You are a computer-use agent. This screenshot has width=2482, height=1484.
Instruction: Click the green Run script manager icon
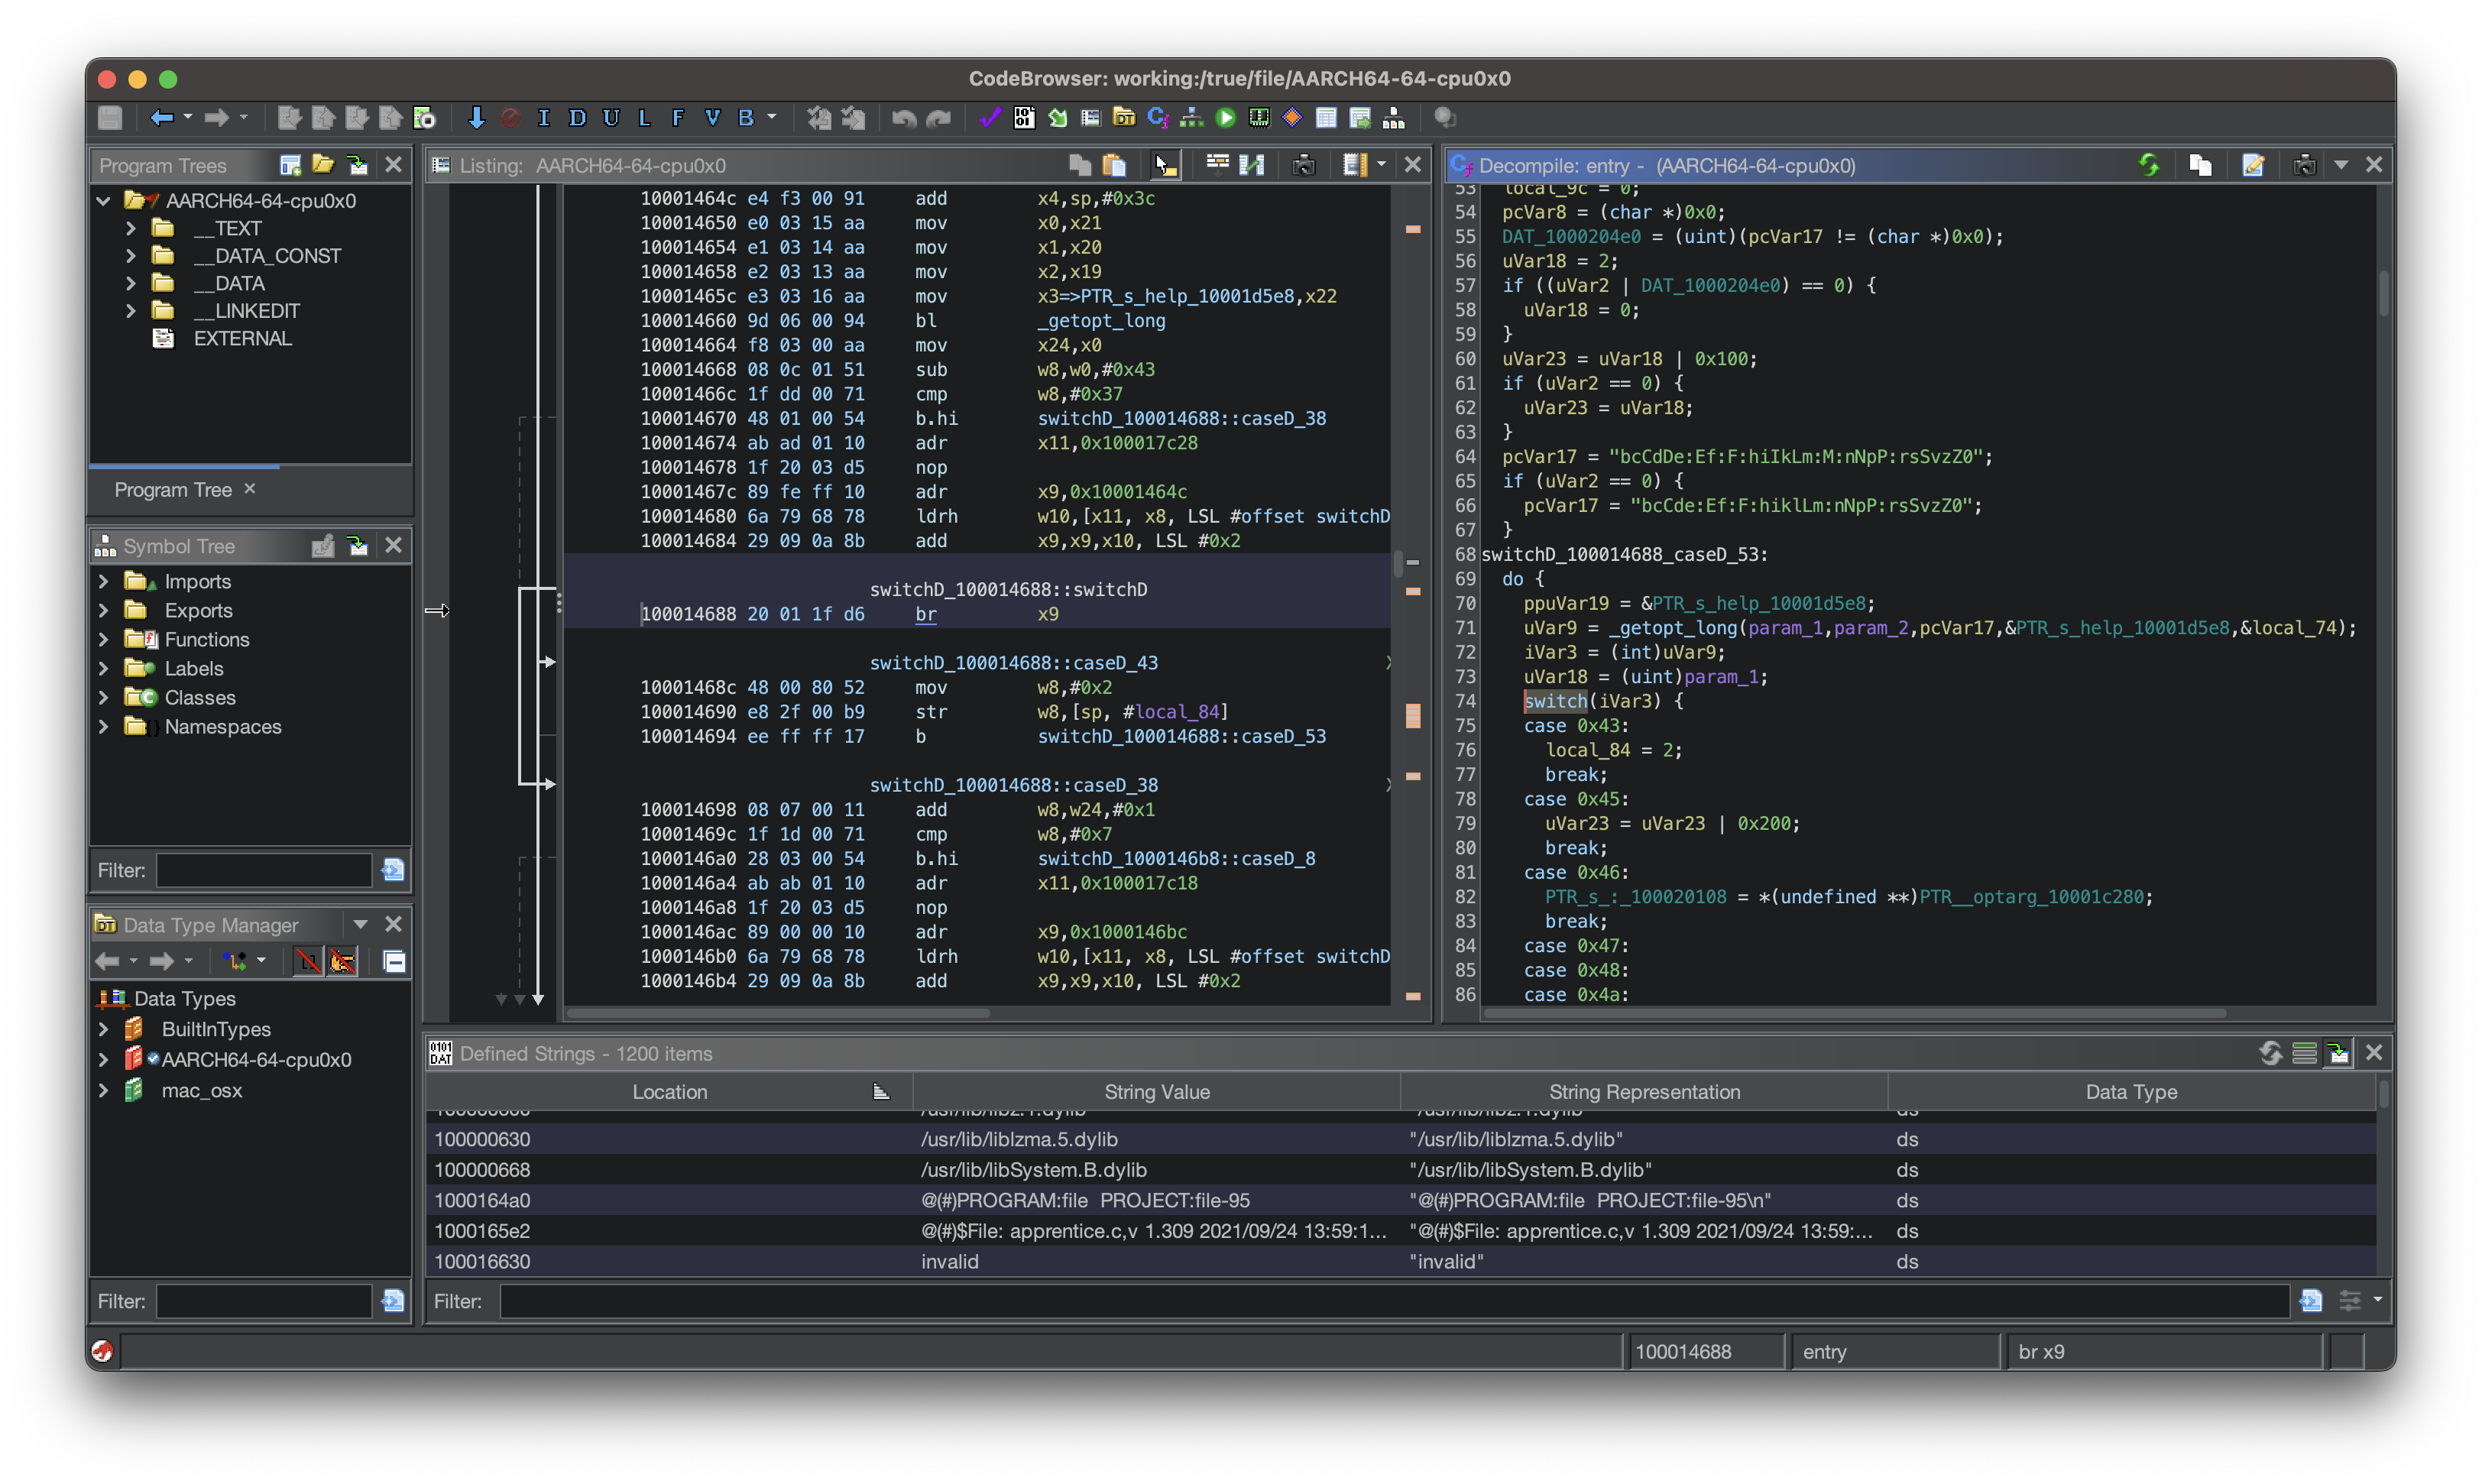click(x=1225, y=118)
